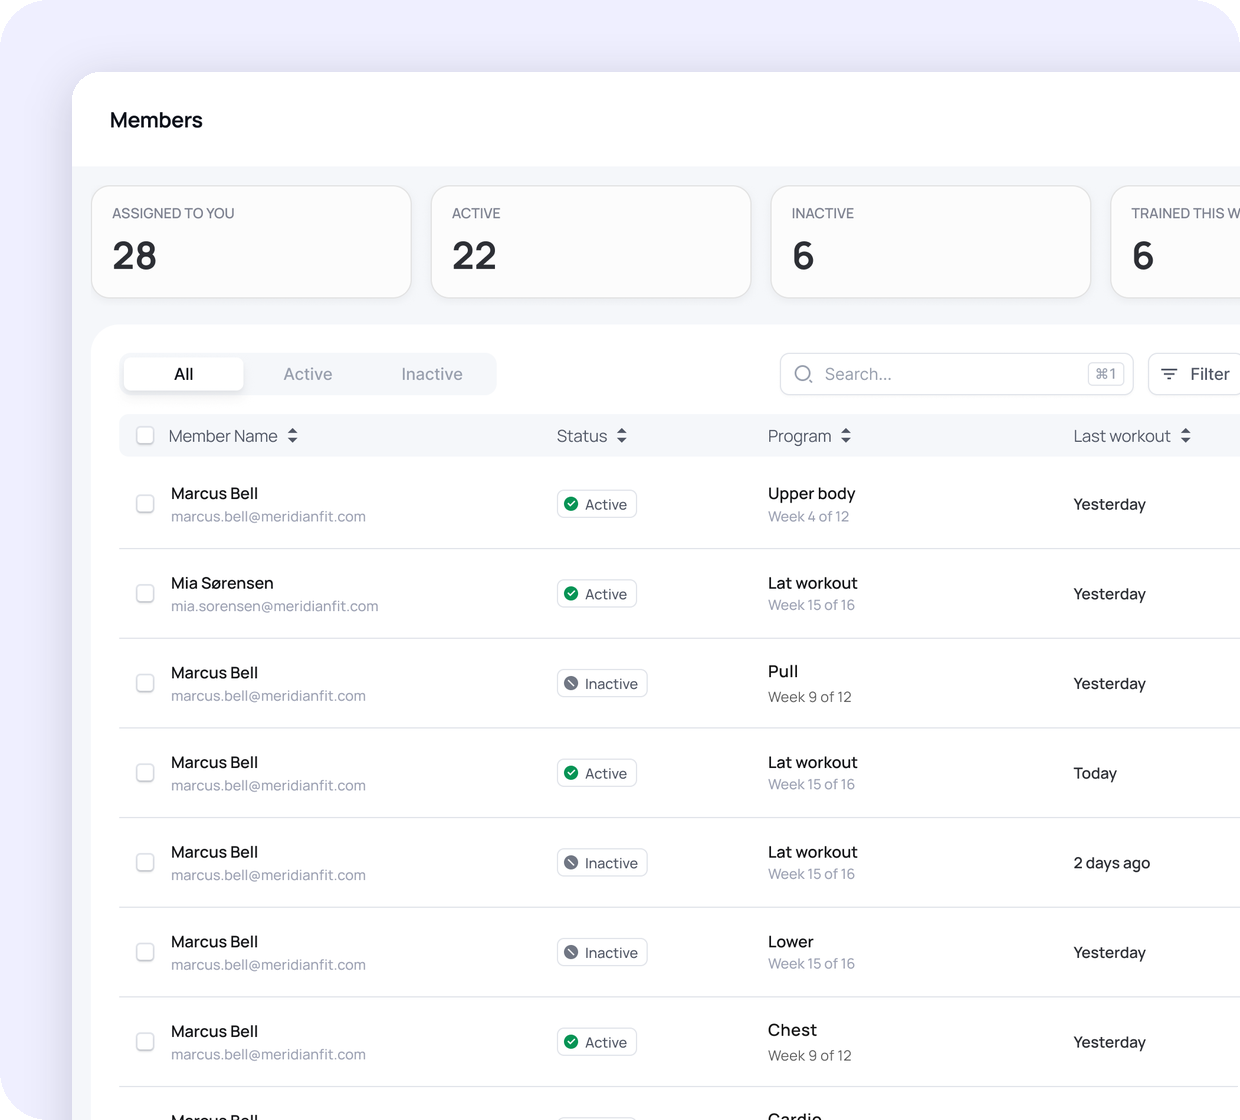Click the Active badge in Upper body row
The image size is (1240, 1120).
point(597,504)
